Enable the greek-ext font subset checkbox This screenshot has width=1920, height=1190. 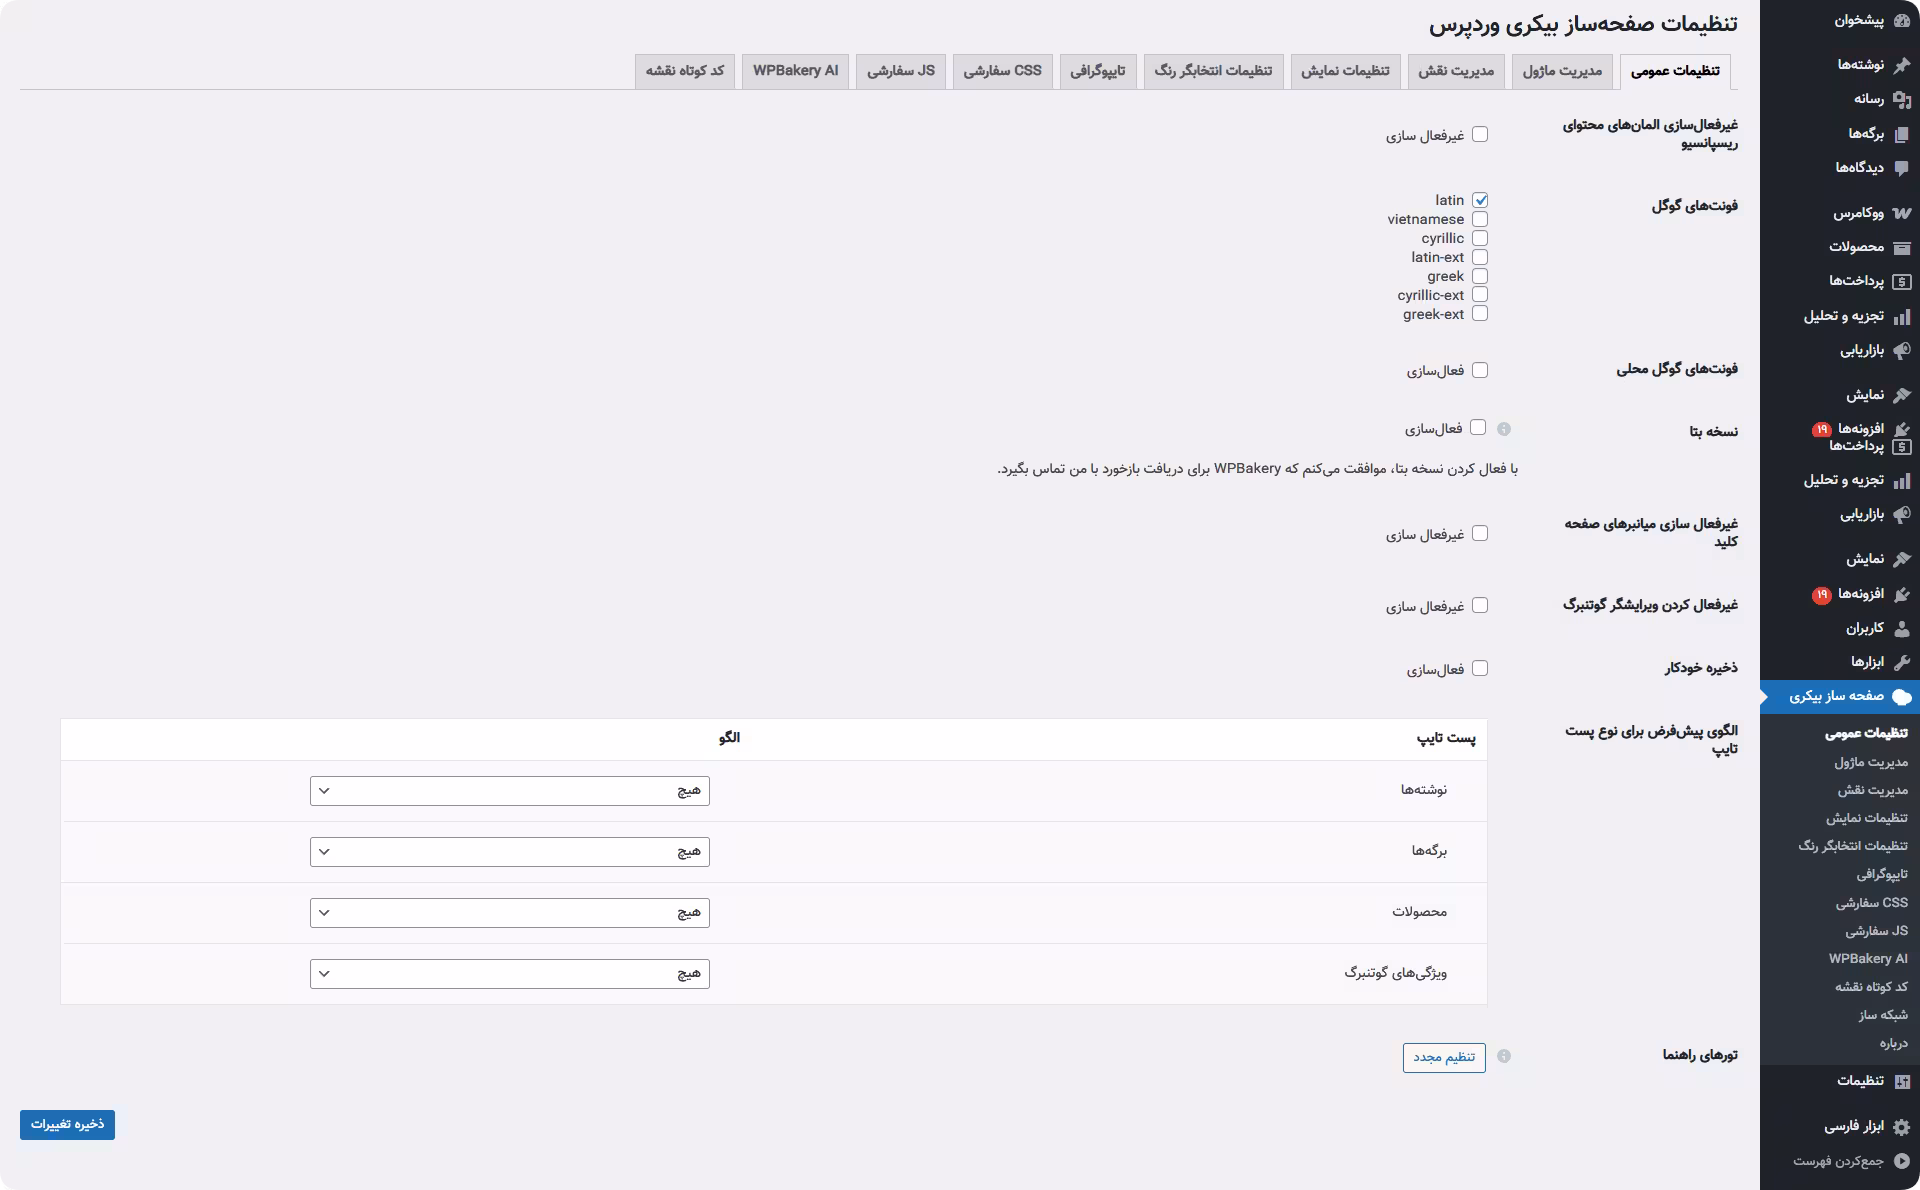[1480, 313]
